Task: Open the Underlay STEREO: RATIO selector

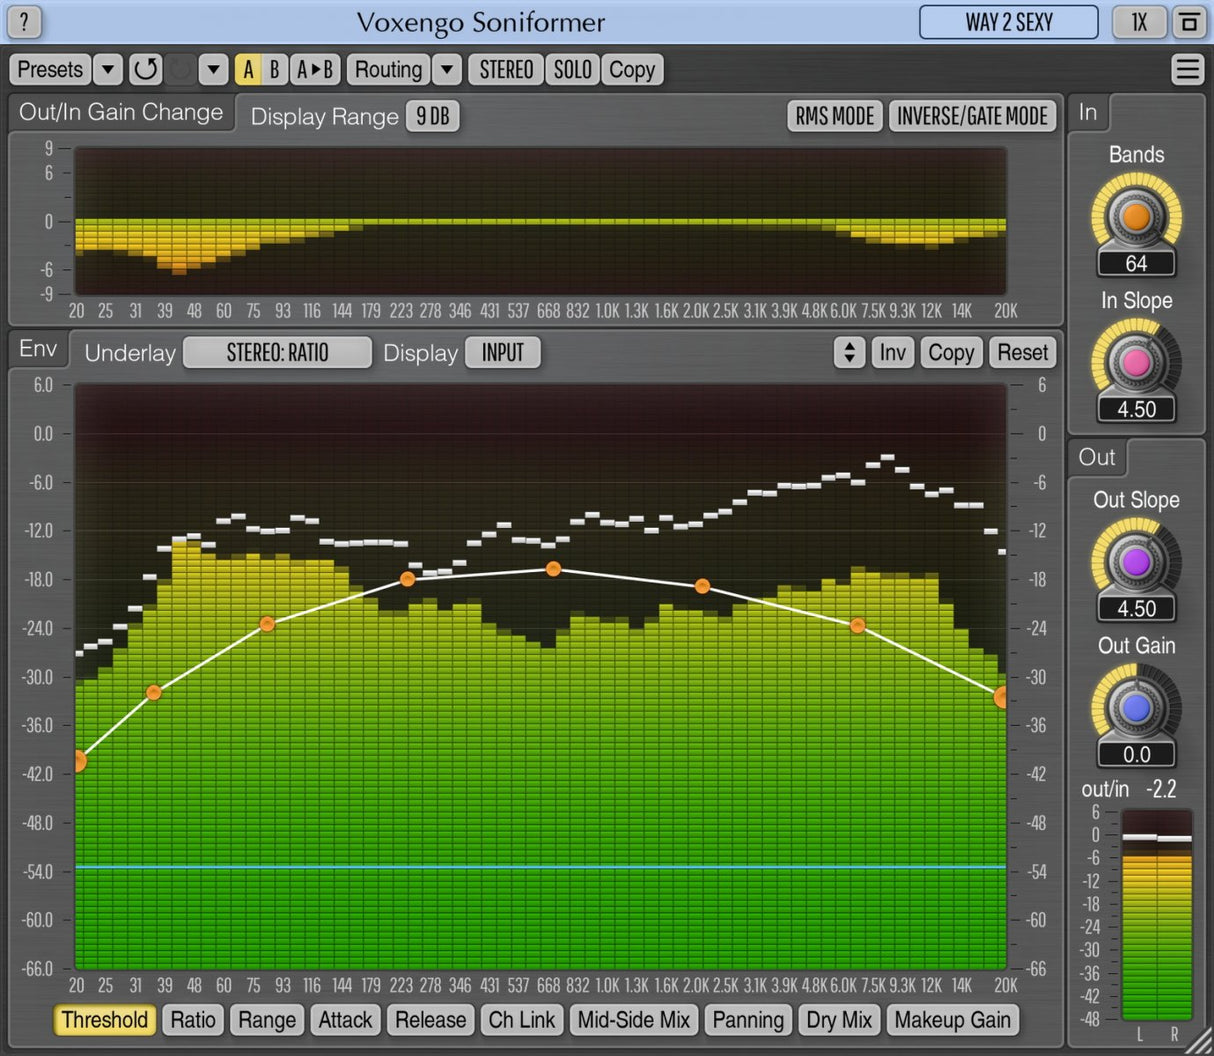Action: tap(277, 352)
